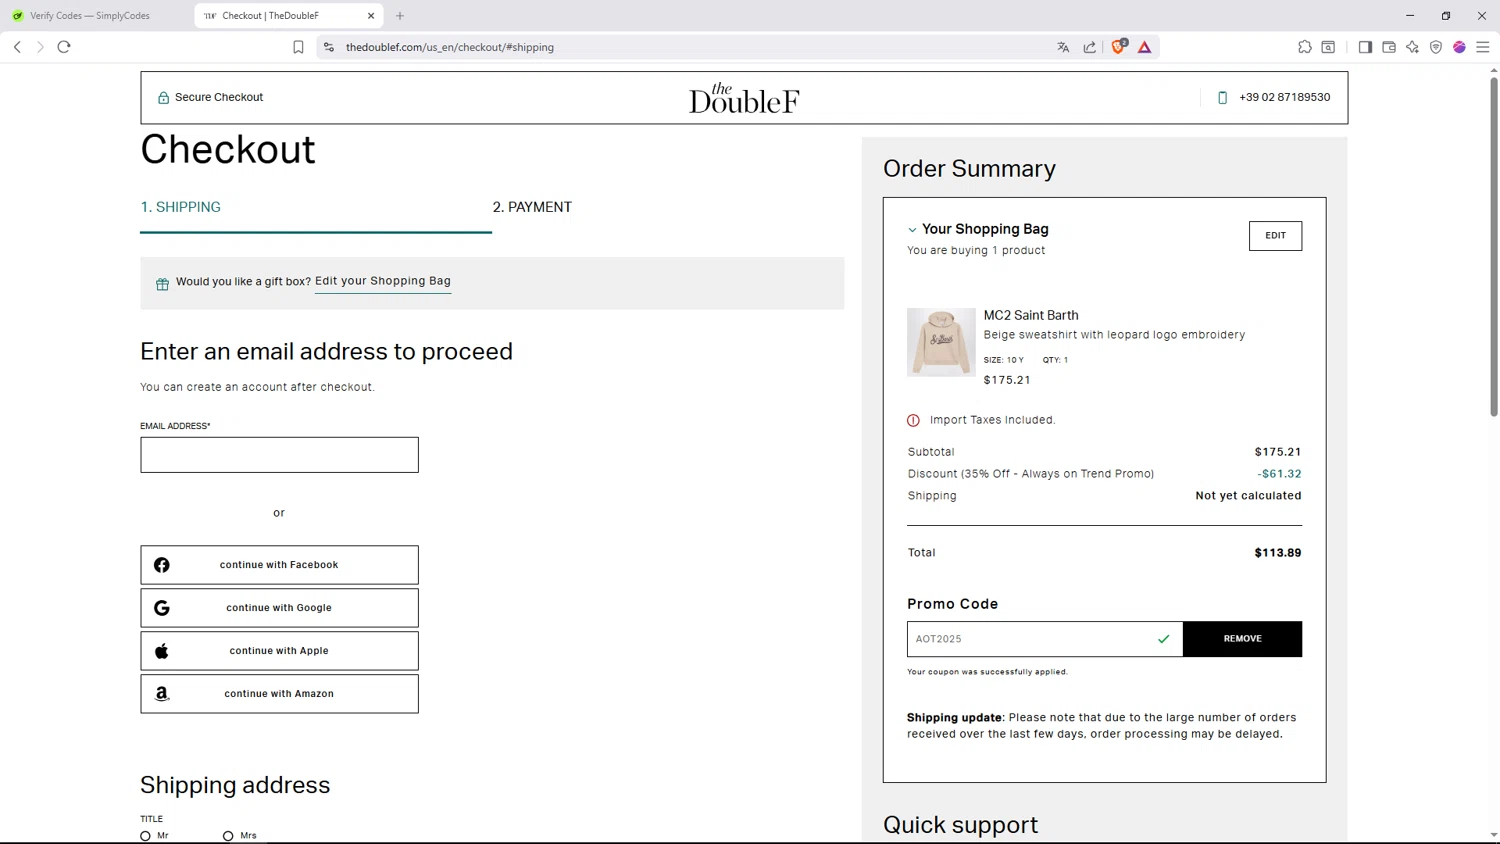
Task: Click 'Not yet calculated' shipping value
Action: [x=1248, y=496]
